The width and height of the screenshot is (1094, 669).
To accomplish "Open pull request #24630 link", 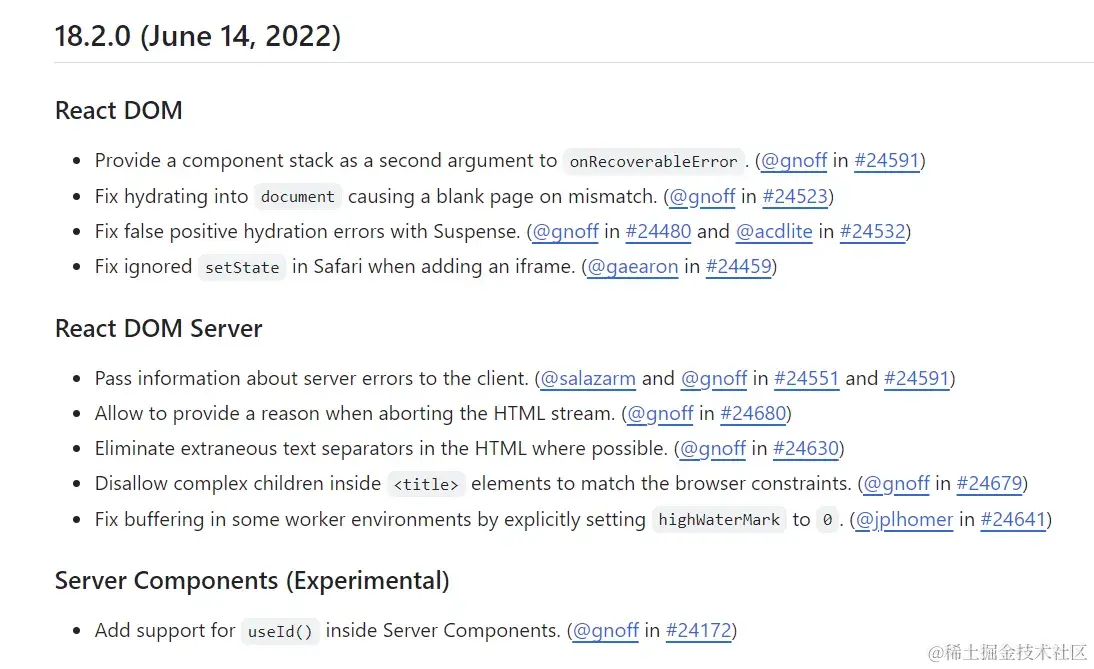I will point(805,448).
